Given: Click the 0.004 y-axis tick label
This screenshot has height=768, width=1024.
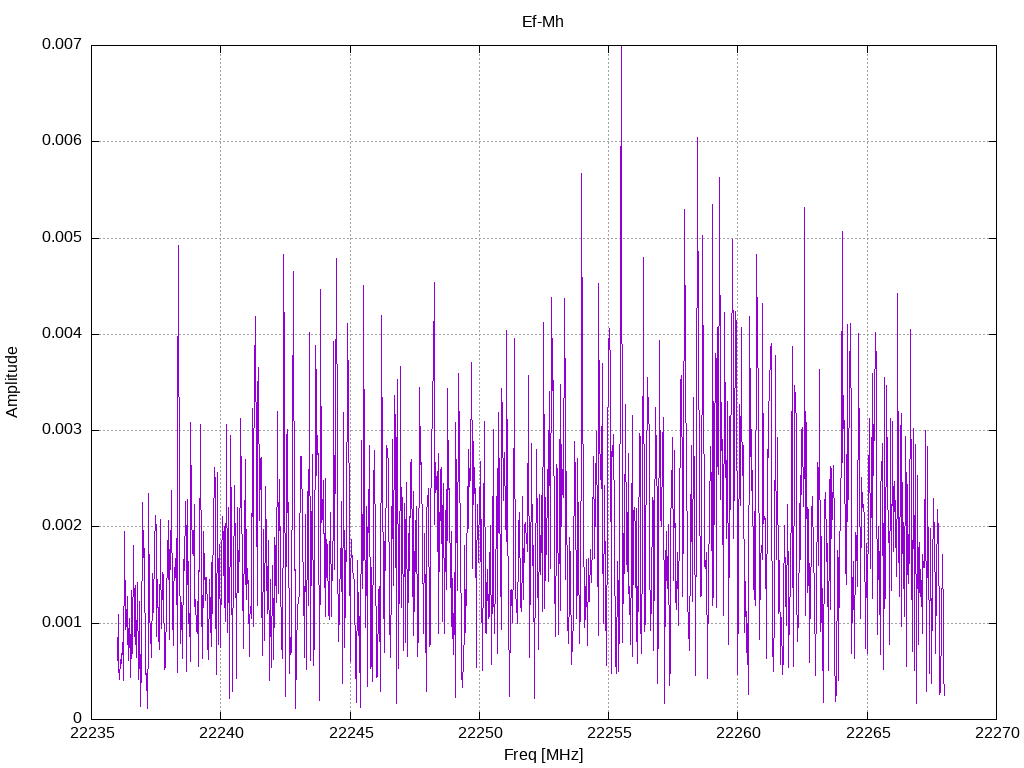Looking at the screenshot, I should (x=62, y=334).
